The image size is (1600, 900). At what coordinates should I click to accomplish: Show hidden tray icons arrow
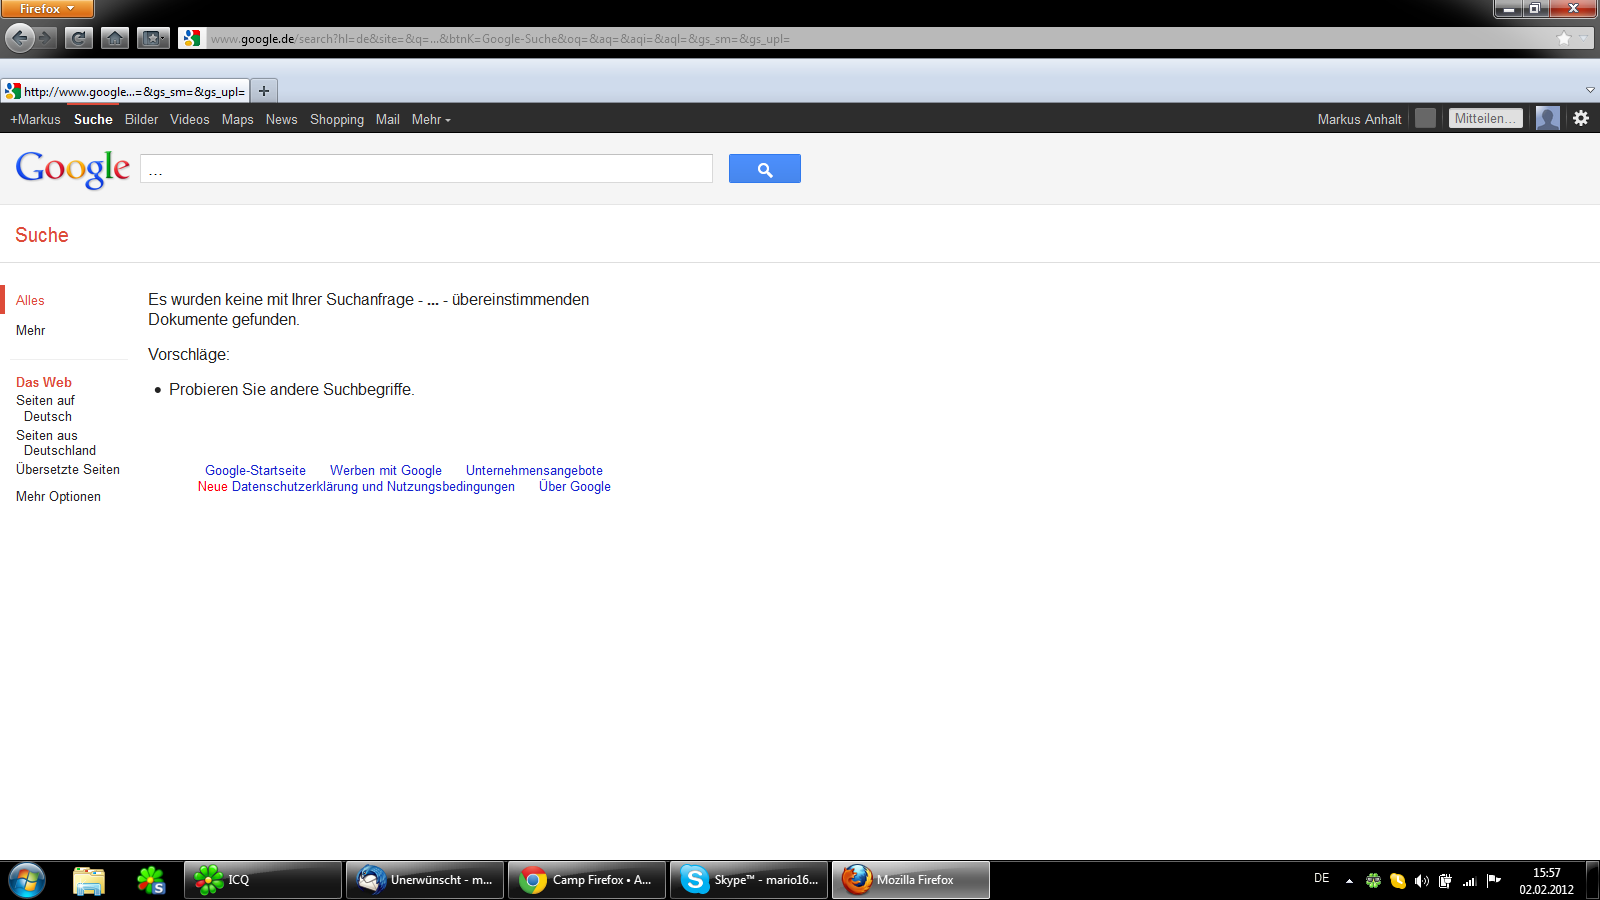(1349, 881)
